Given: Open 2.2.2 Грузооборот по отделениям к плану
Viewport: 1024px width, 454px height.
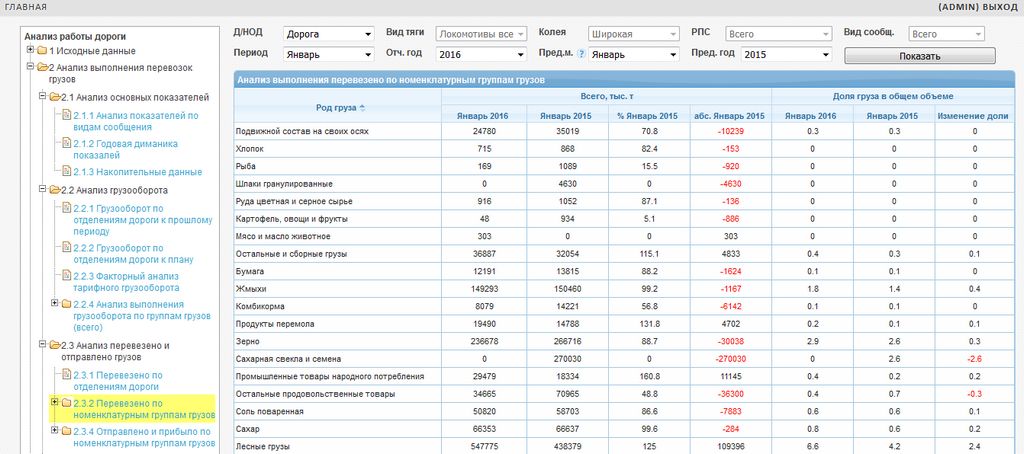Looking at the screenshot, I should tap(133, 253).
